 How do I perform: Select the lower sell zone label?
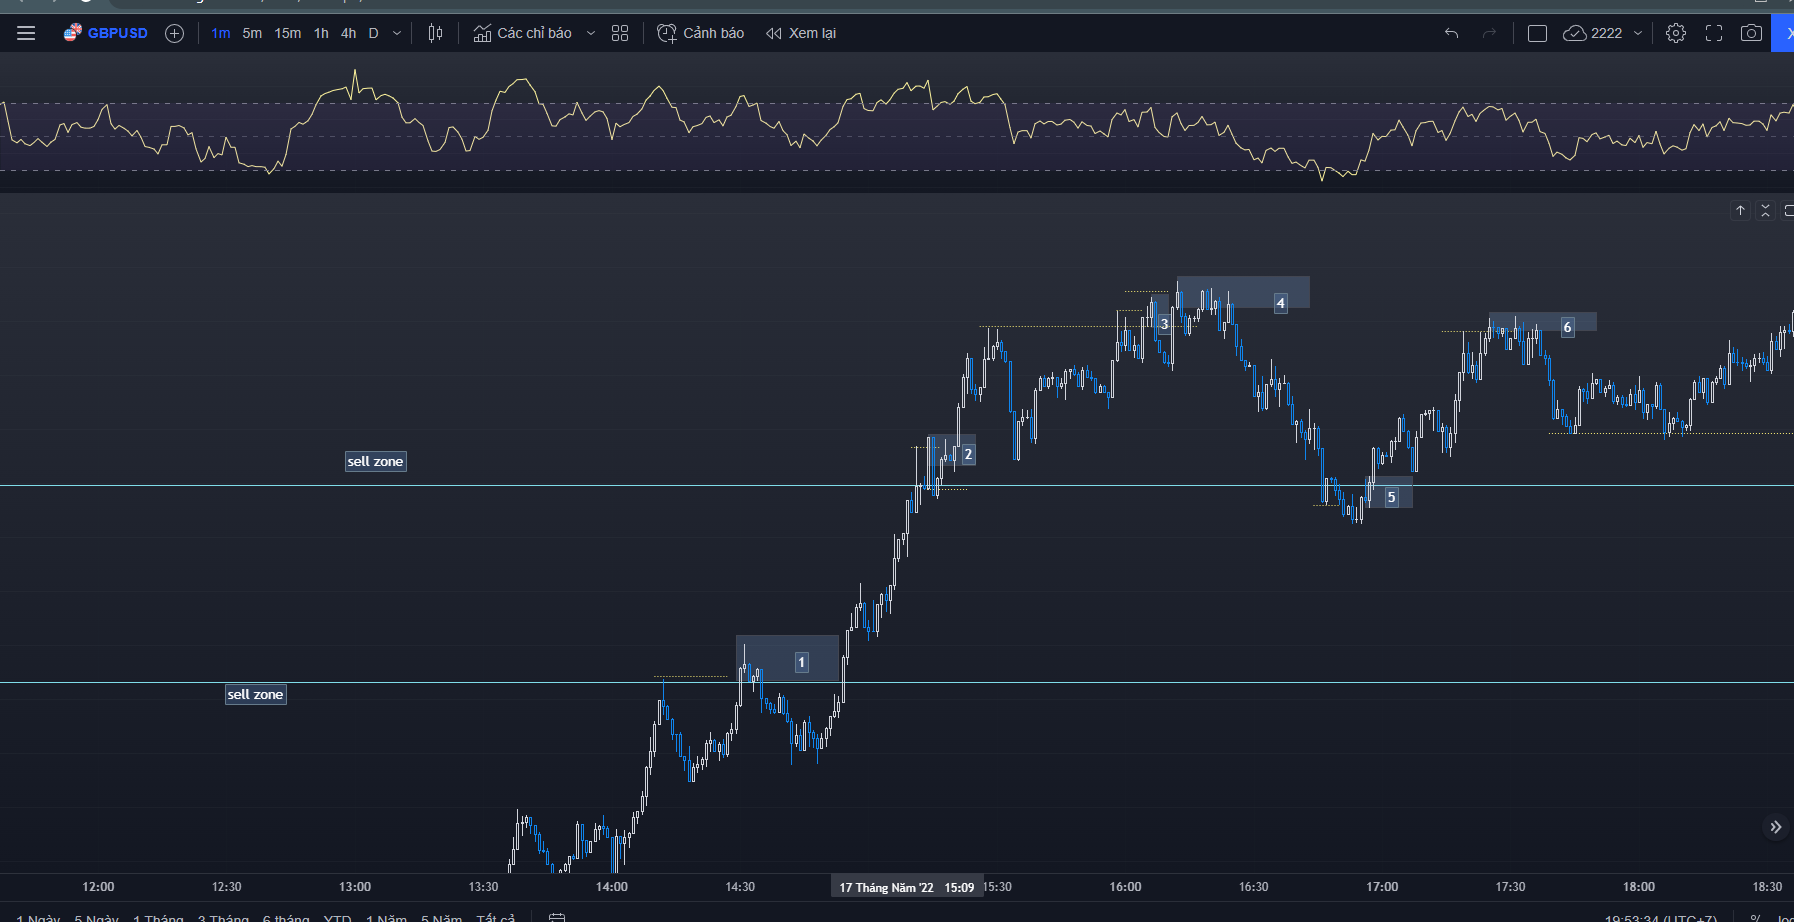[255, 694]
